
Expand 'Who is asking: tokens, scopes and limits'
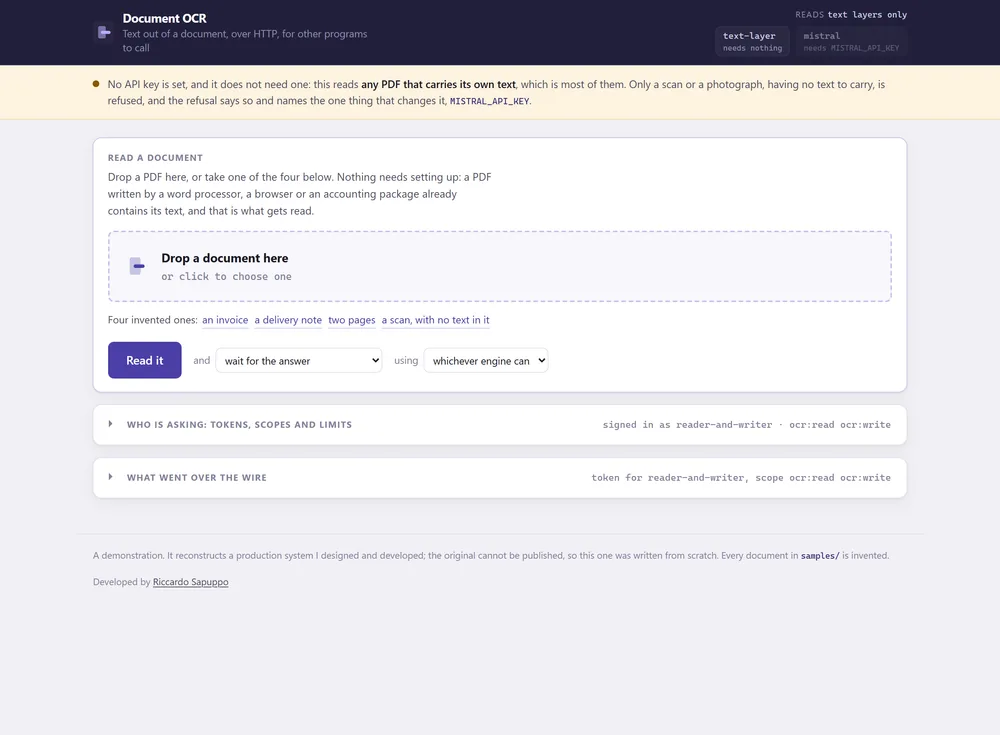[x=499, y=425]
